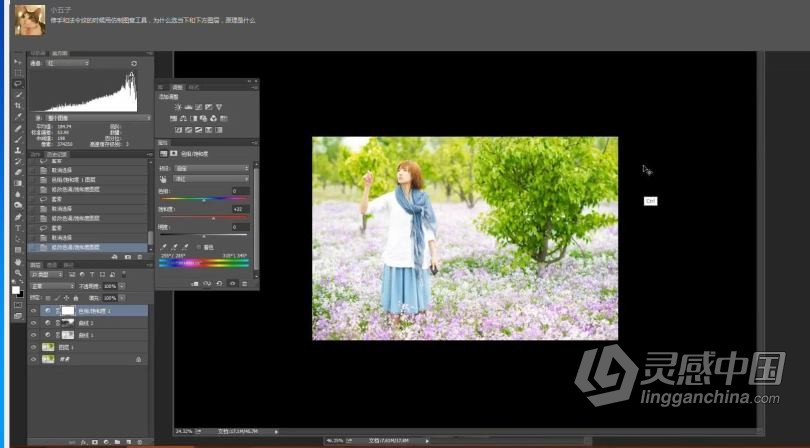Select the Eyedropper tool in the toolbox

point(19,116)
